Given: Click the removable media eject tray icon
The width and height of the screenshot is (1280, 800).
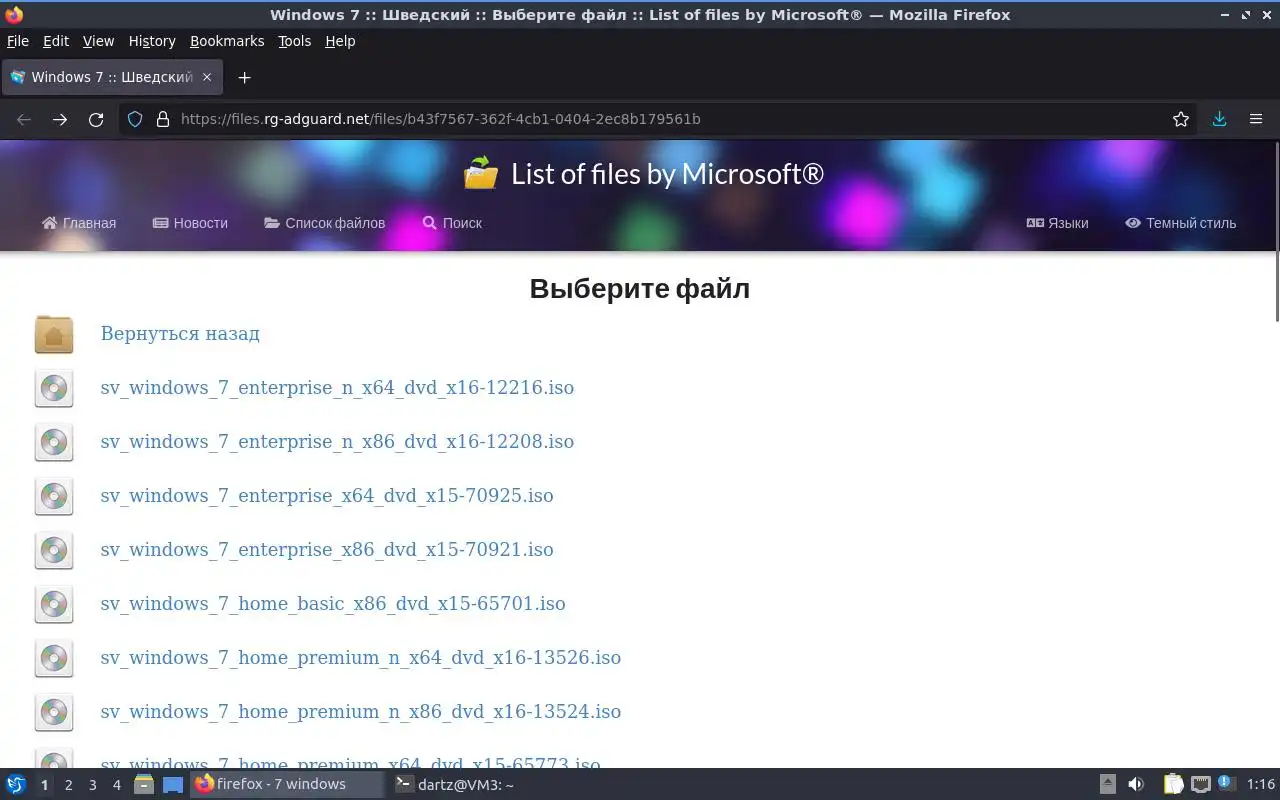Looking at the screenshot, I should tap(1108, 784).
